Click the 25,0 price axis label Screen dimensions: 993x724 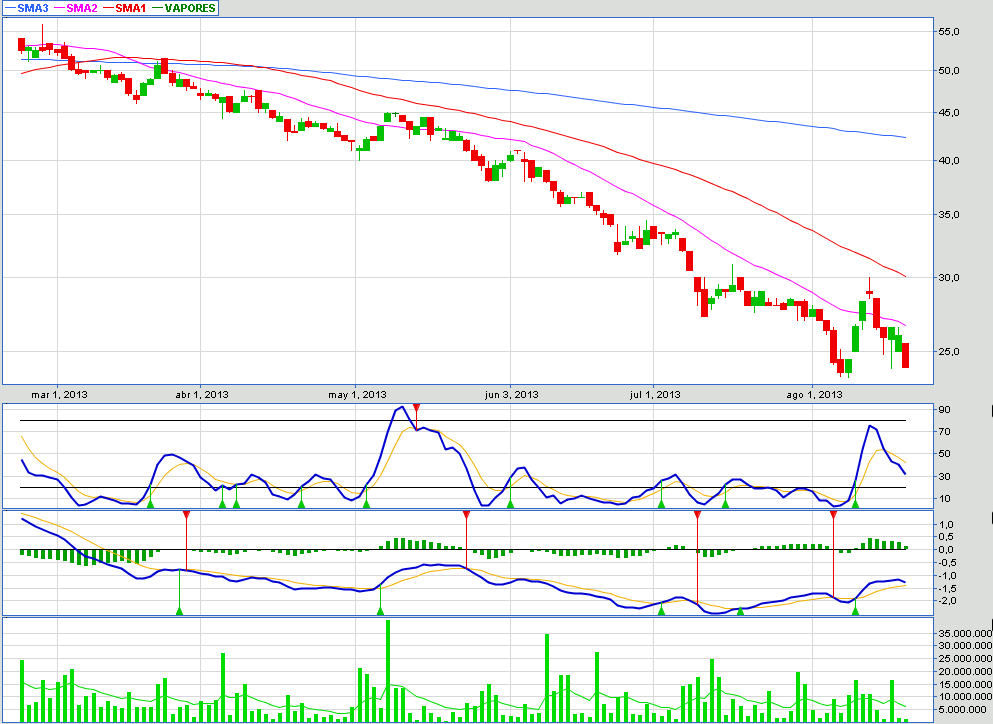[949, 352]
